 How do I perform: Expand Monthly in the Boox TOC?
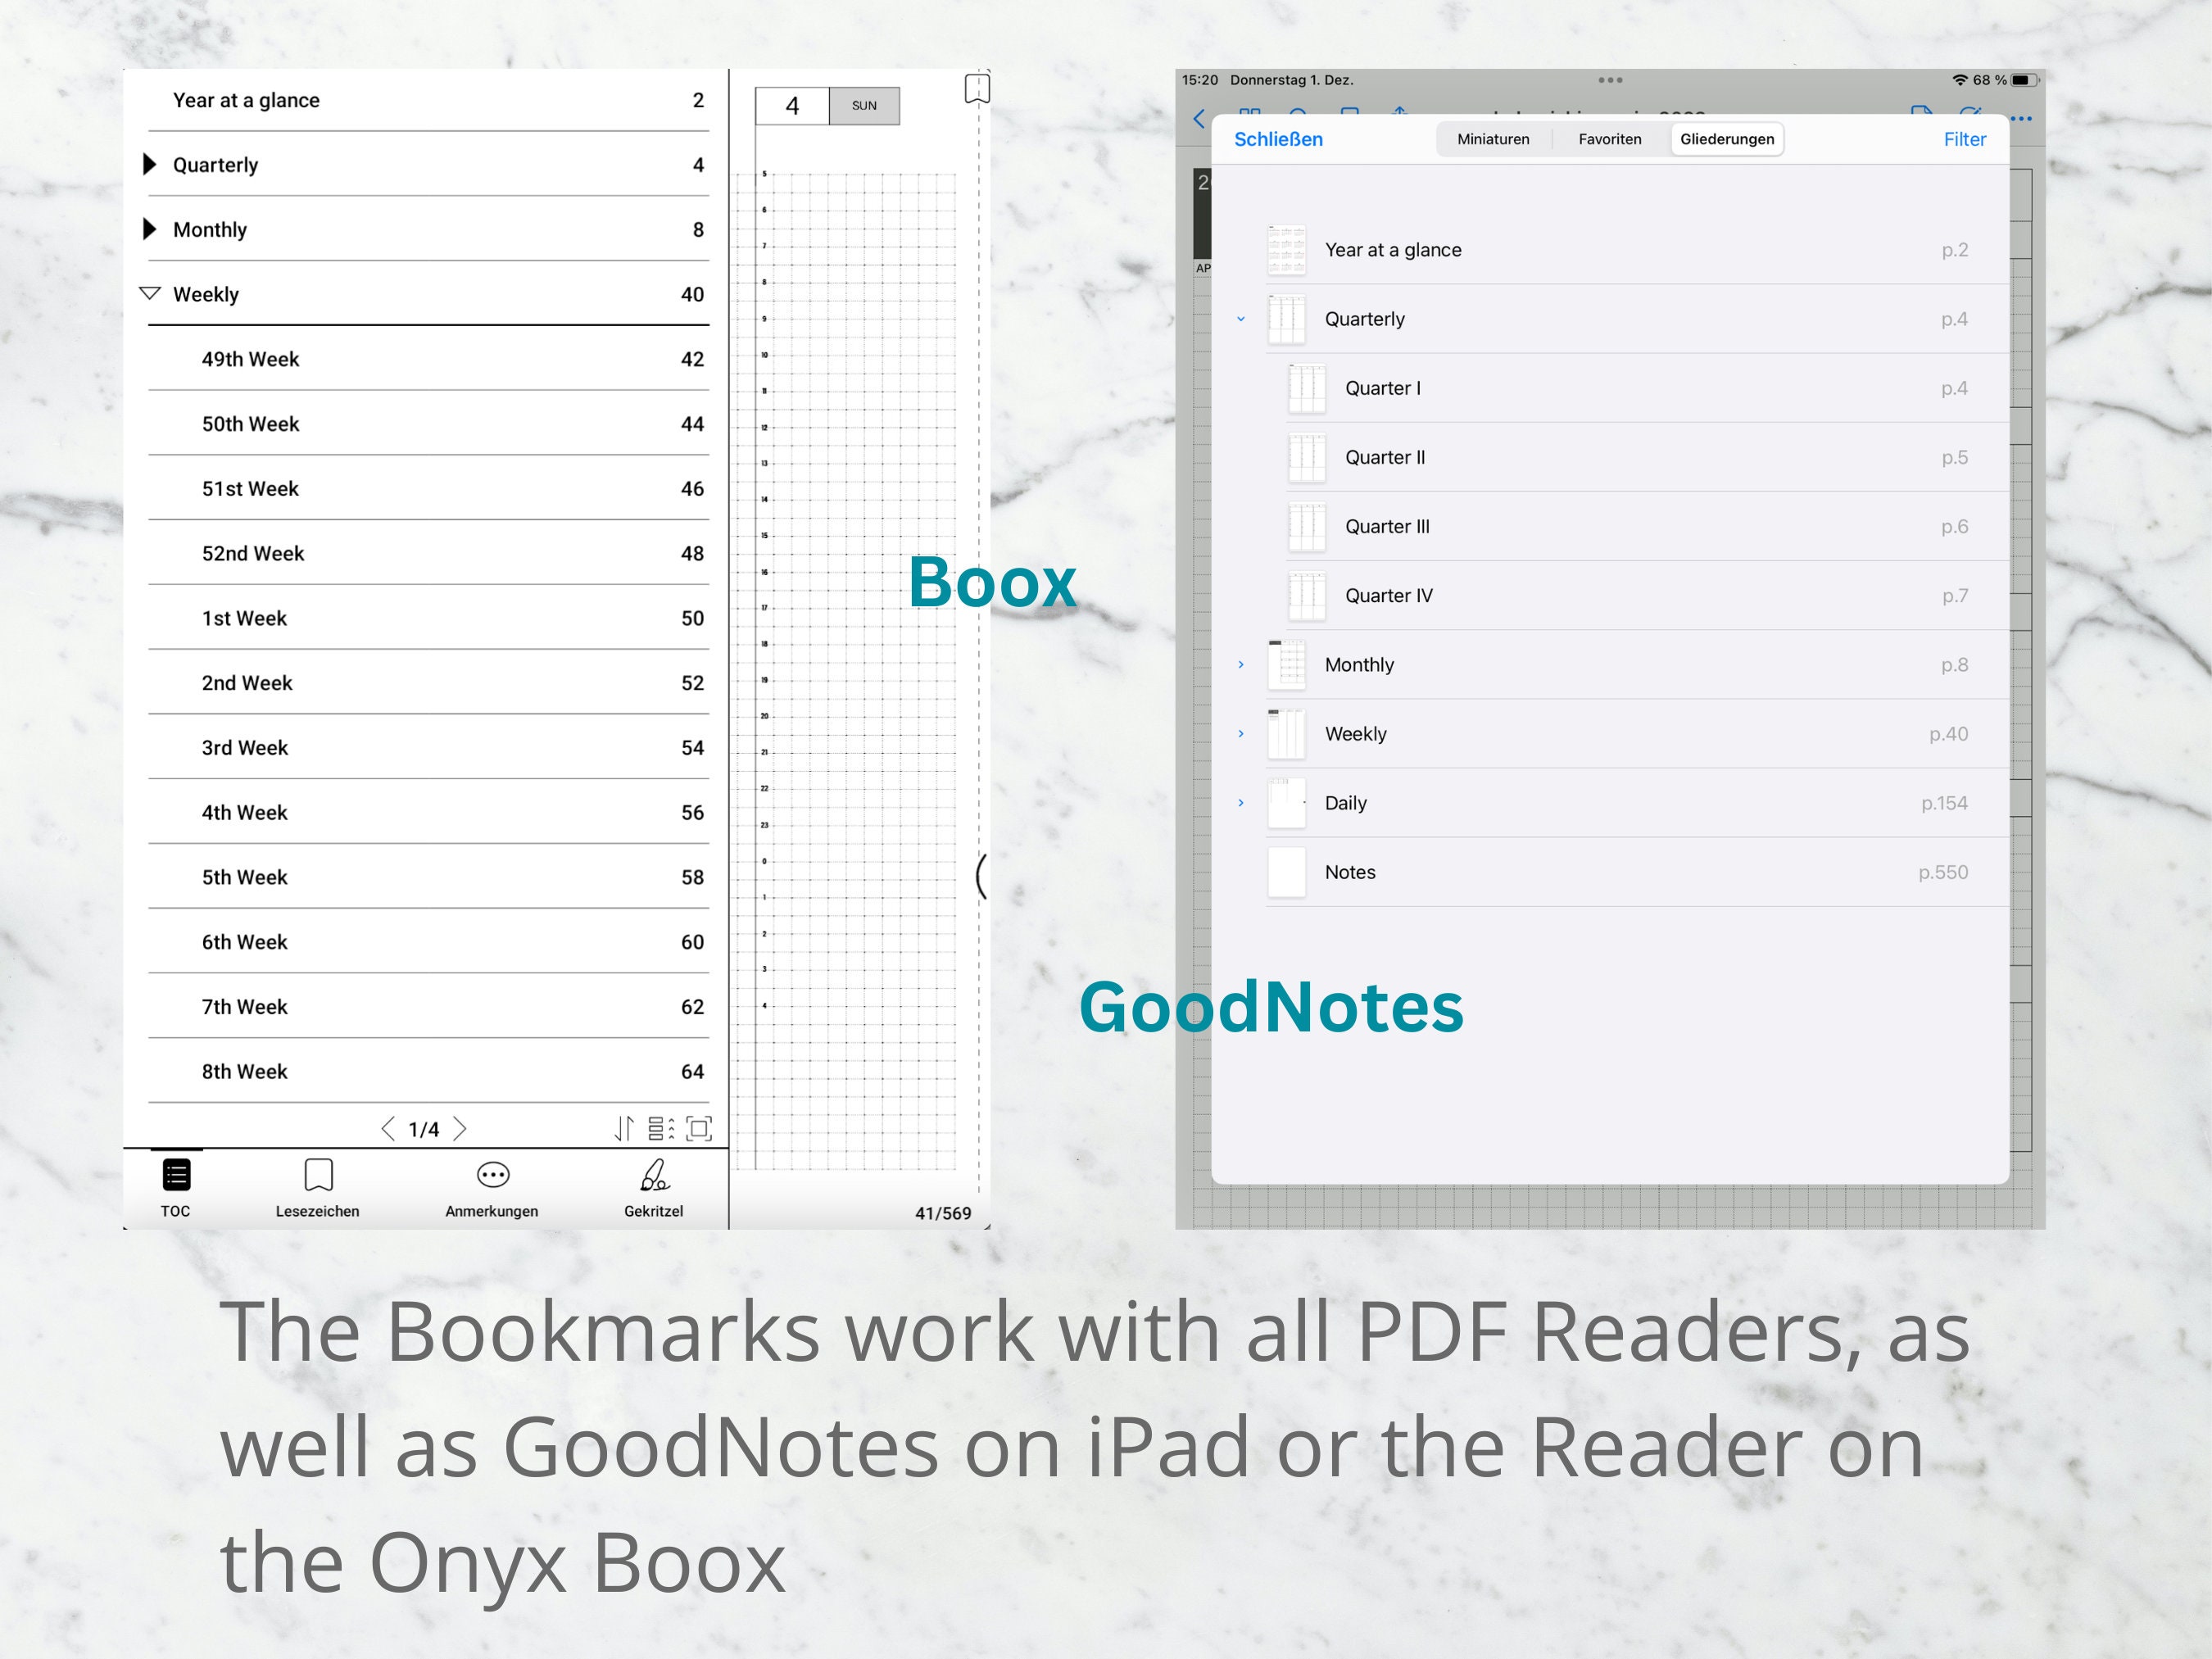click(150, 229)
